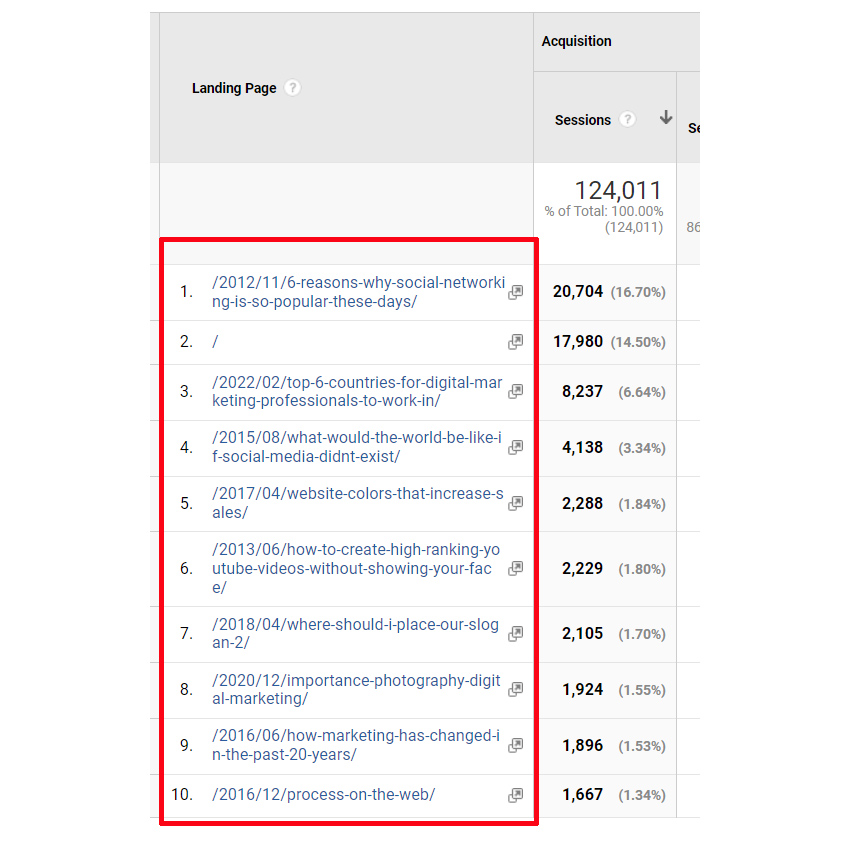The height and width of the screenshot is (850, 850).
Task: Open importance-photography-digital-marketing link
Action: tap(356, 689)
